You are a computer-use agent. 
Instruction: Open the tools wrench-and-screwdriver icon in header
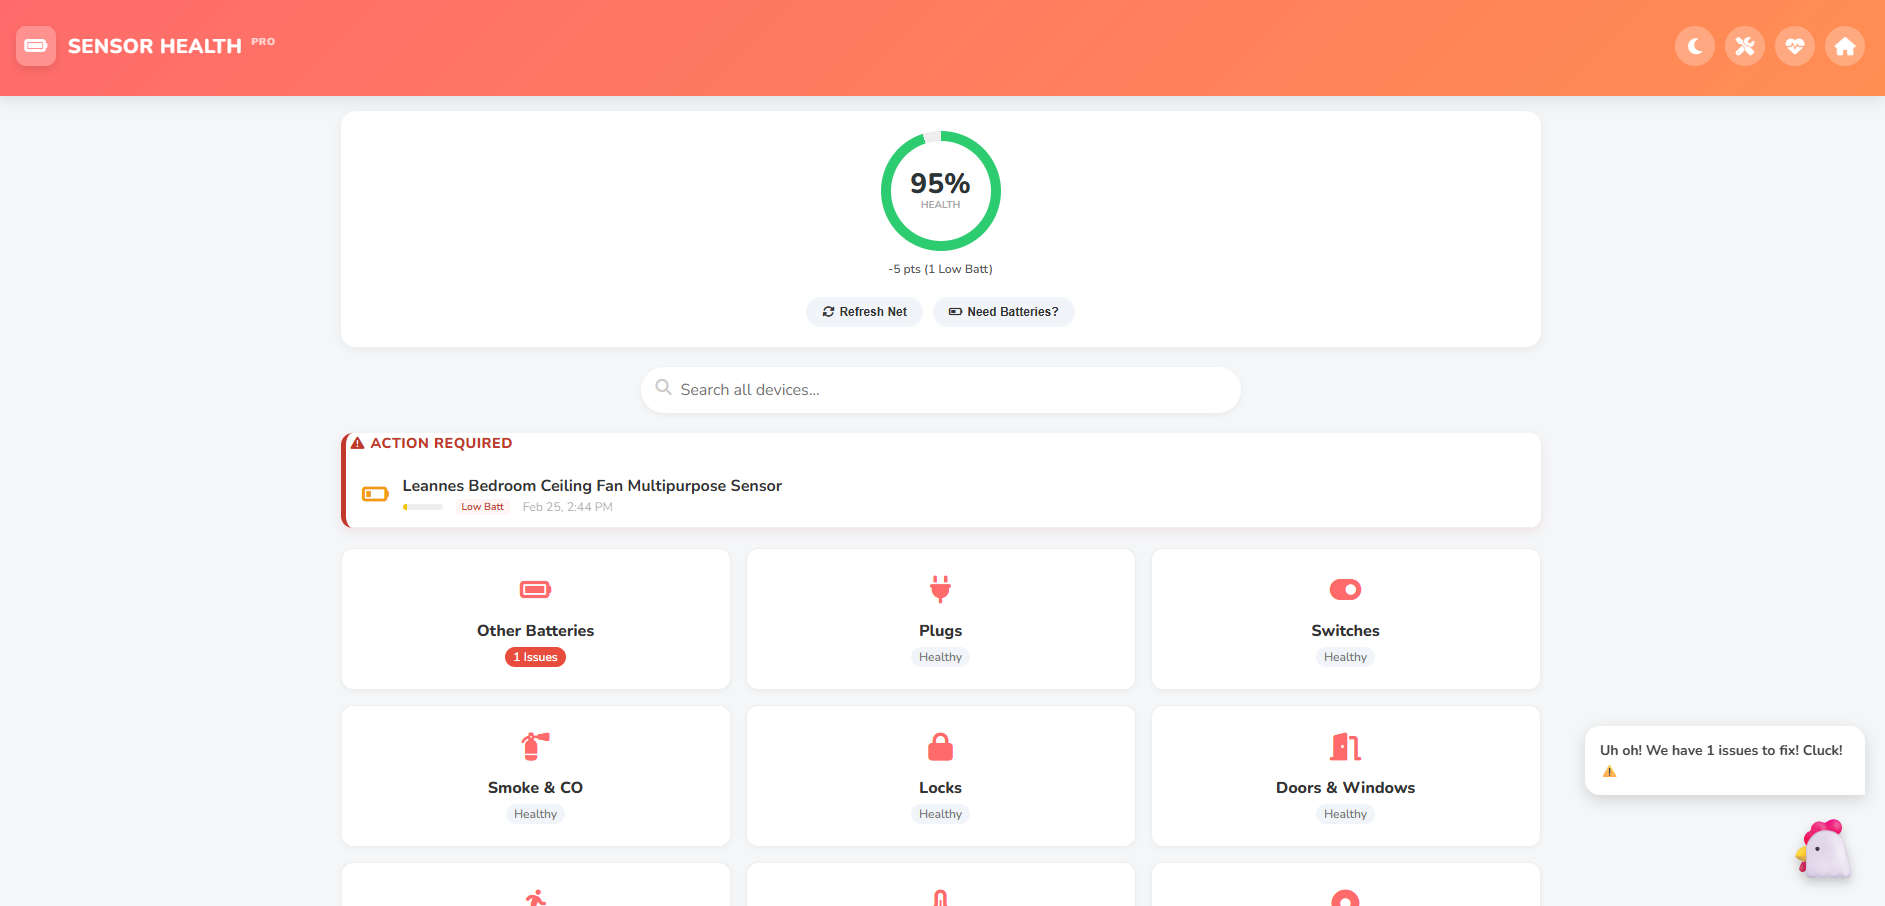tap(1745, 46)
